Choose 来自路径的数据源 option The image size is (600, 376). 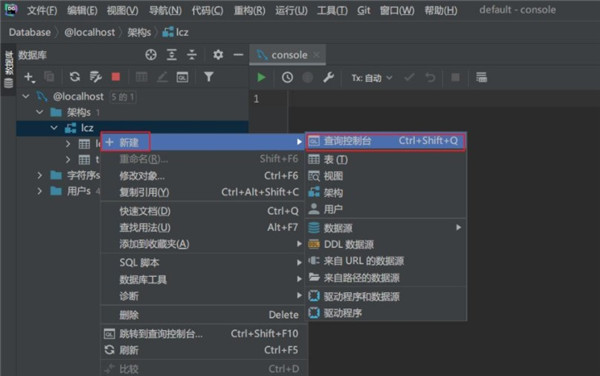pos(386,278)
